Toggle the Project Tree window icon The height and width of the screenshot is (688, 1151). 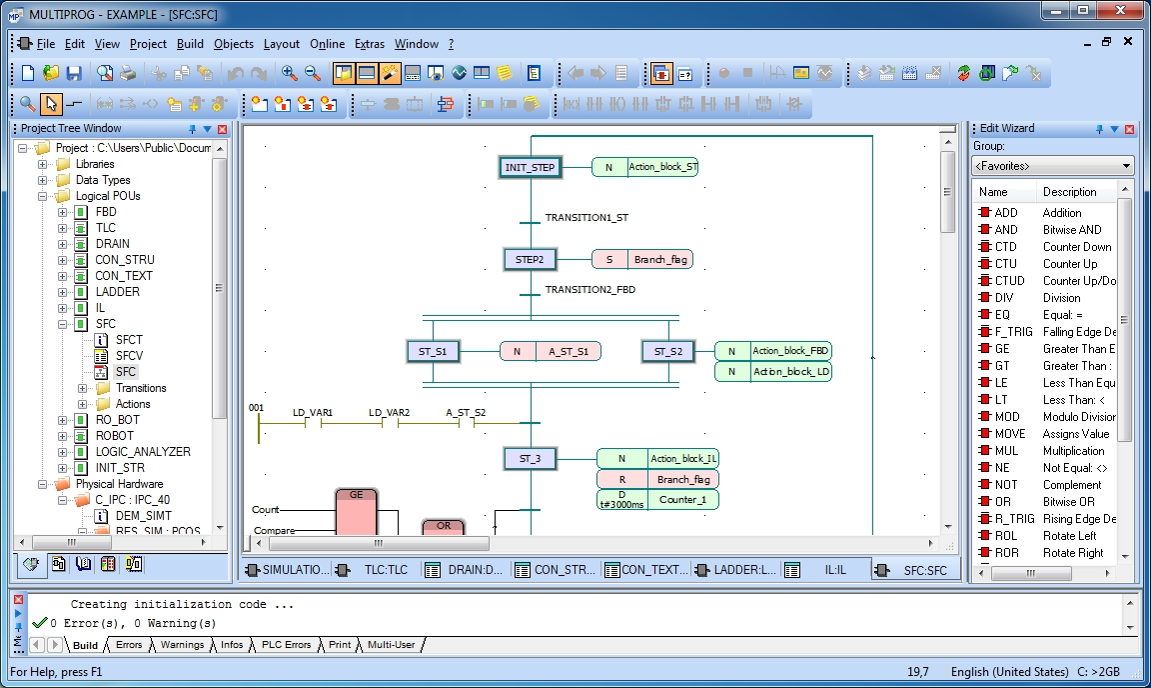[x=344, y=73]
